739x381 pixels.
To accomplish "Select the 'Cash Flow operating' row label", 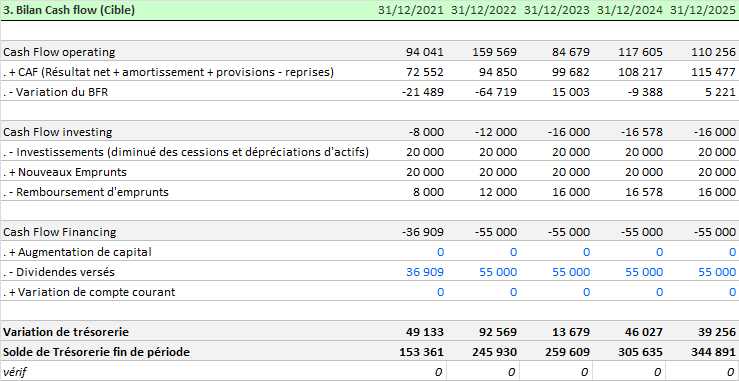I will [x=59, y=52].
